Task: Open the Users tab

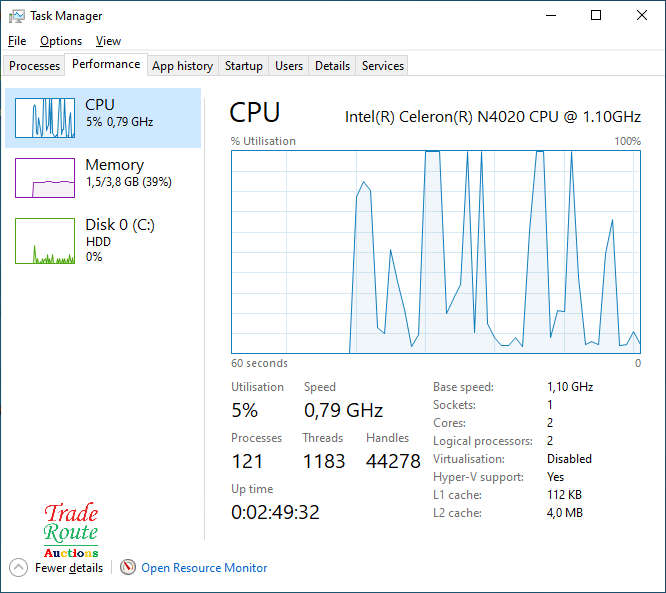Action: tap(289, 66)
